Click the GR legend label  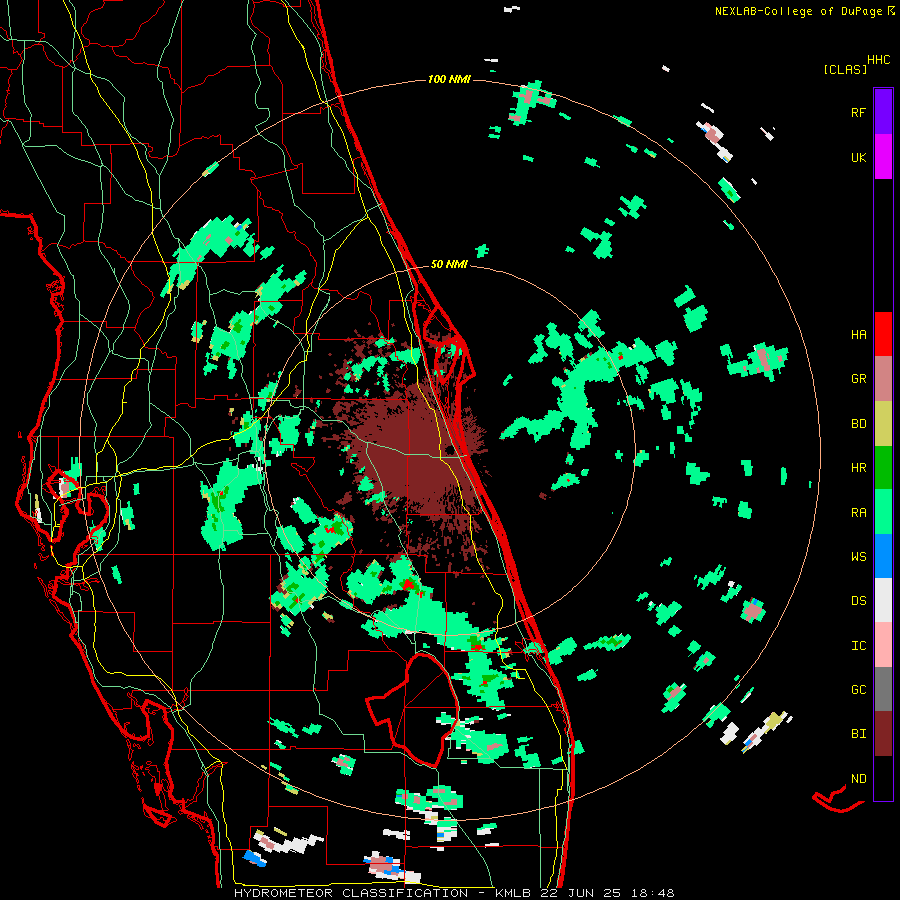[x=858, y=379]
